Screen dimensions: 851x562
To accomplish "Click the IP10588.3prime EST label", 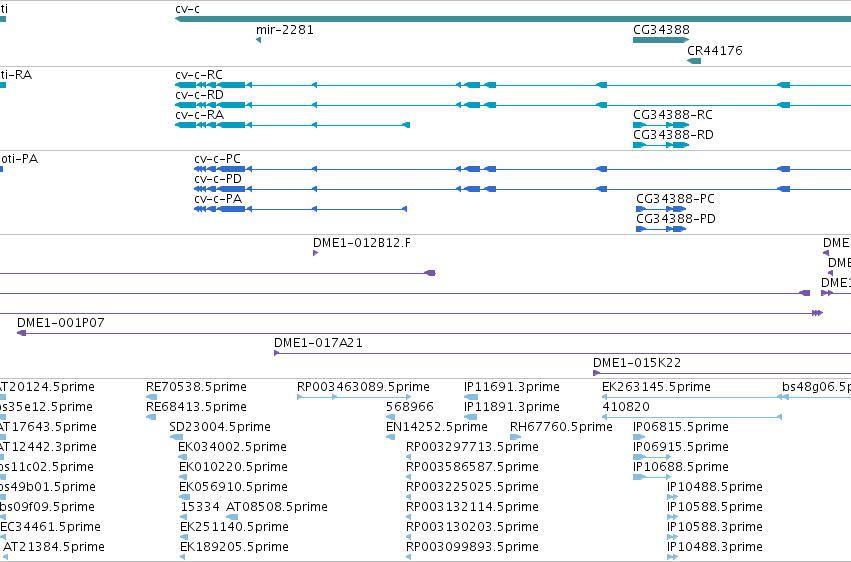I will point(715,527).
